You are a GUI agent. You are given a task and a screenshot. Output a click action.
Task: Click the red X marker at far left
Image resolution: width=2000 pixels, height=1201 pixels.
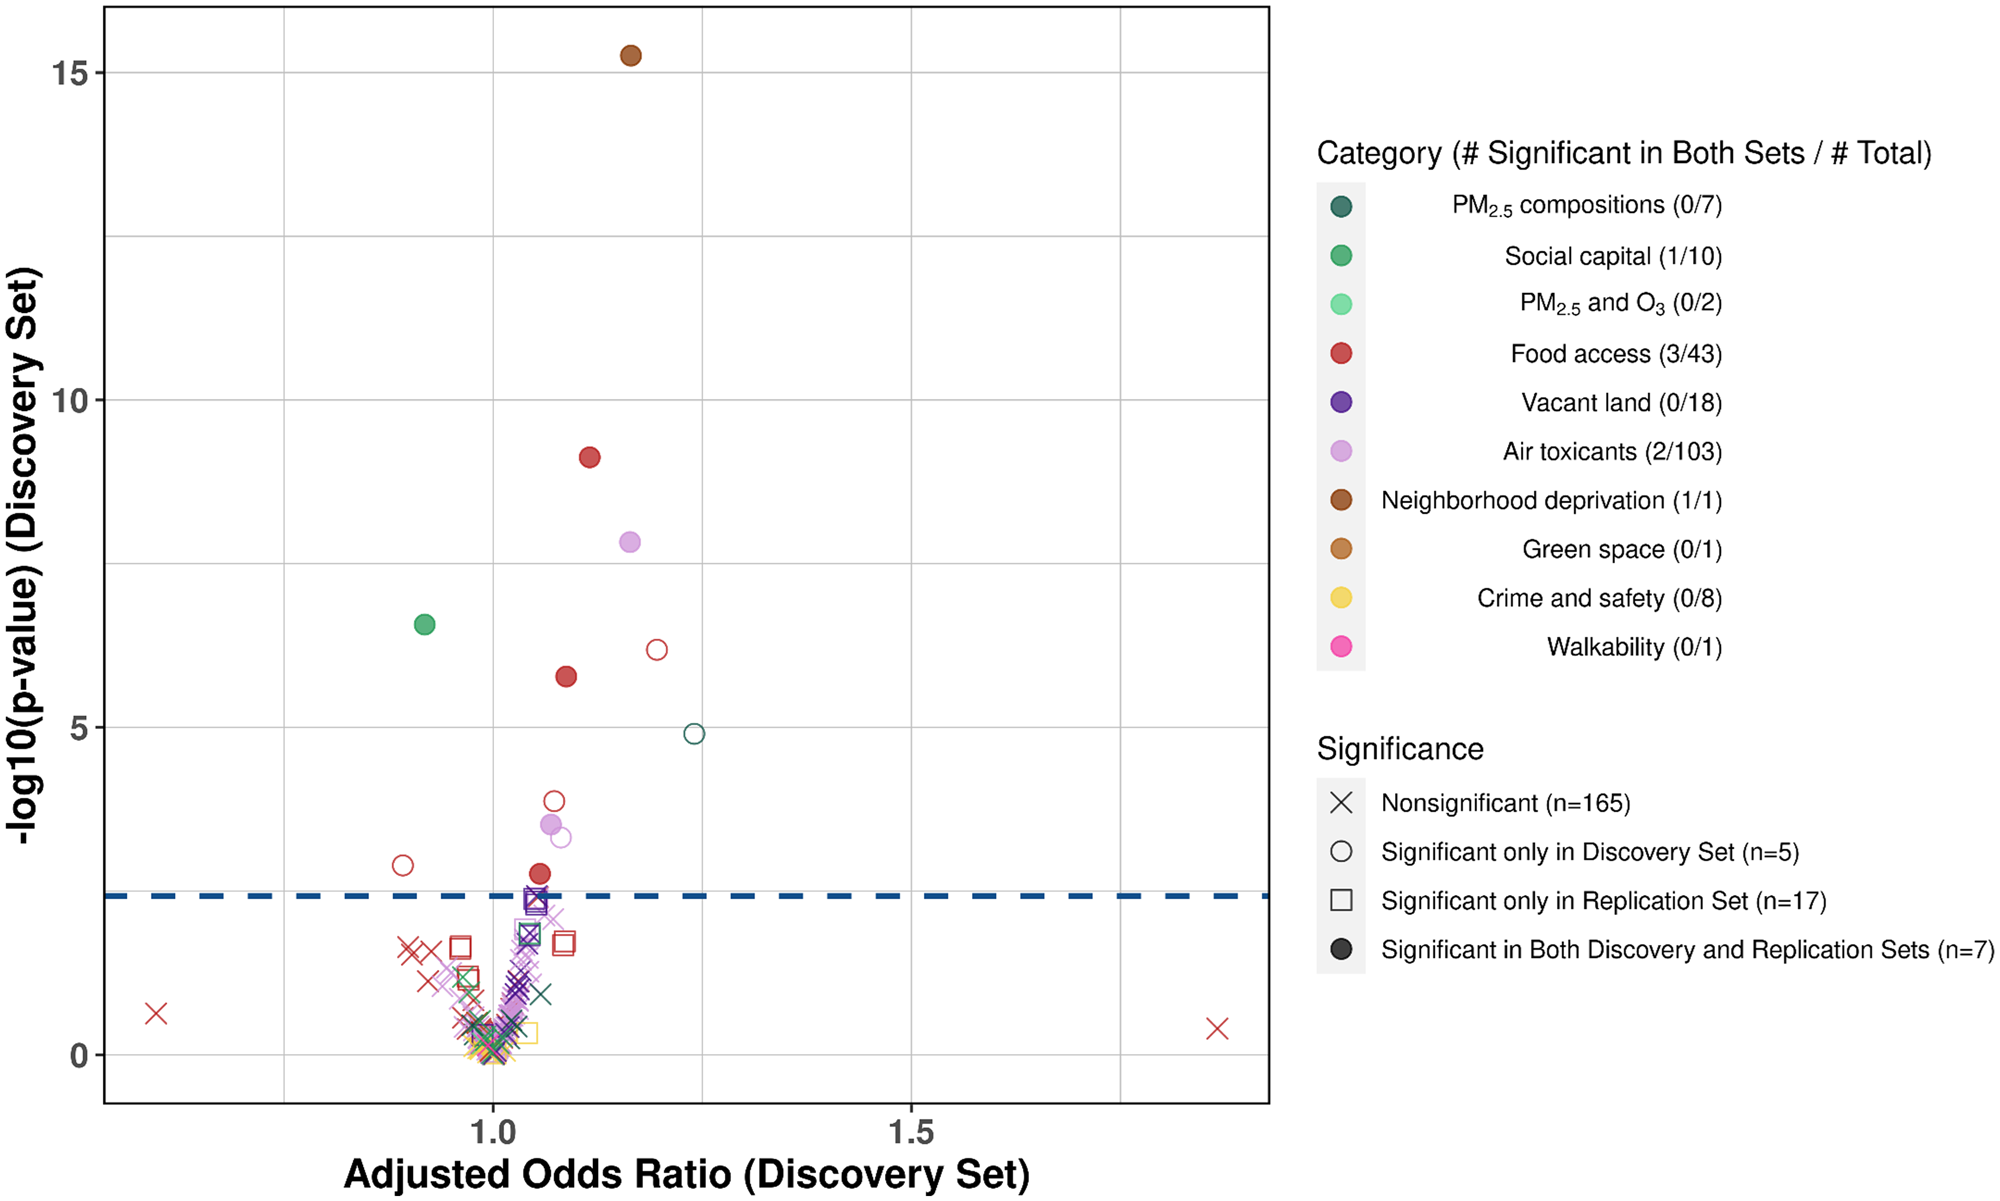pos(156,1014)
